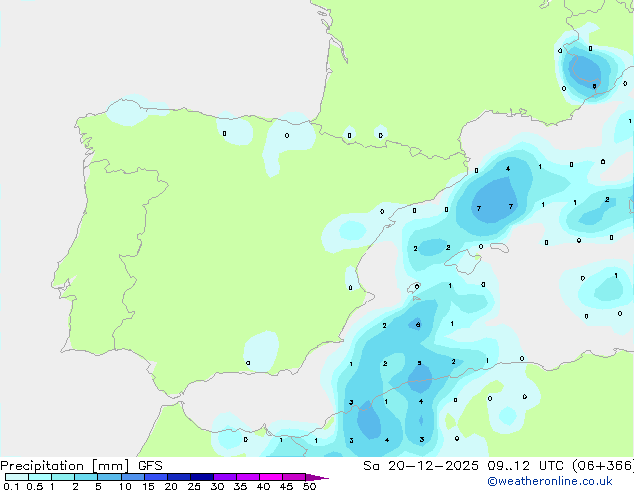The width and height of the screenshot is (634, 490).
Task: Click the purple arrow tip above 50 in legend
Action: 317,477
